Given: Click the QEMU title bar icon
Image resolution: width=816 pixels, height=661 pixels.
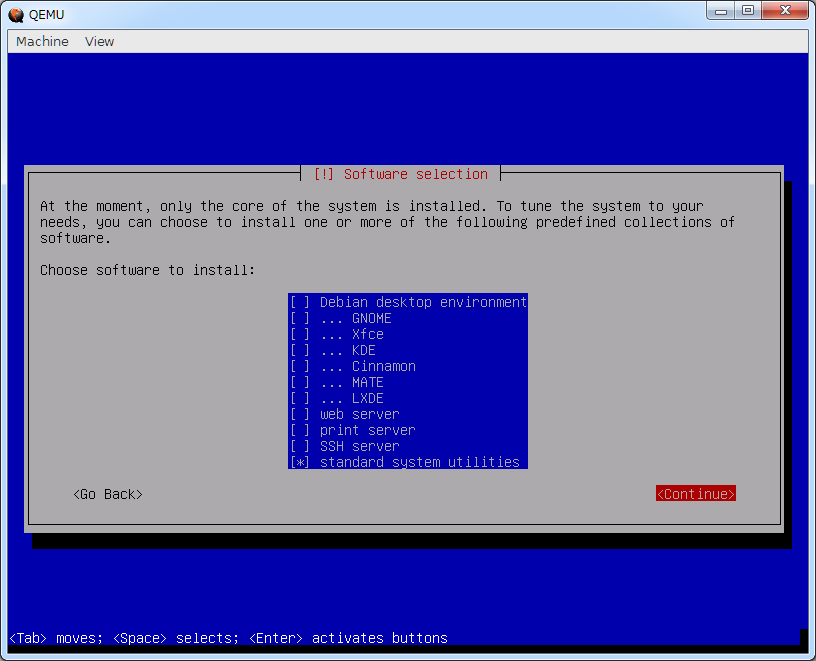Looking at the screenshot, I should click(x=16, y=15).
